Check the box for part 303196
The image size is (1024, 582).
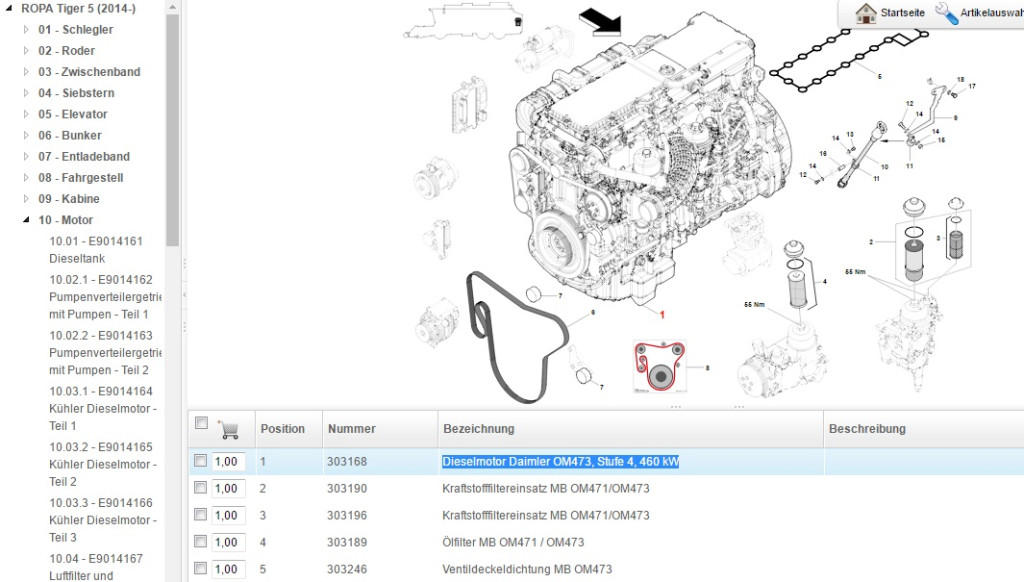click(200, 515)
